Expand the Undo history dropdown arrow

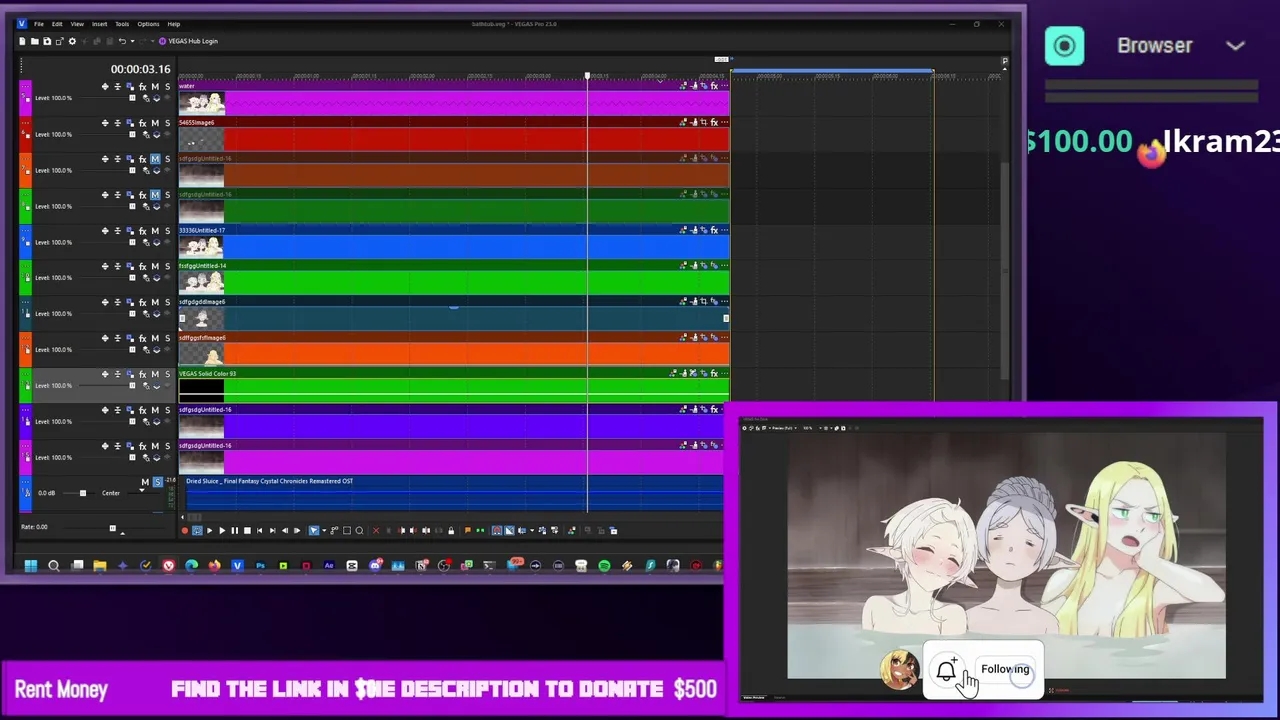(x=131, y=41)
